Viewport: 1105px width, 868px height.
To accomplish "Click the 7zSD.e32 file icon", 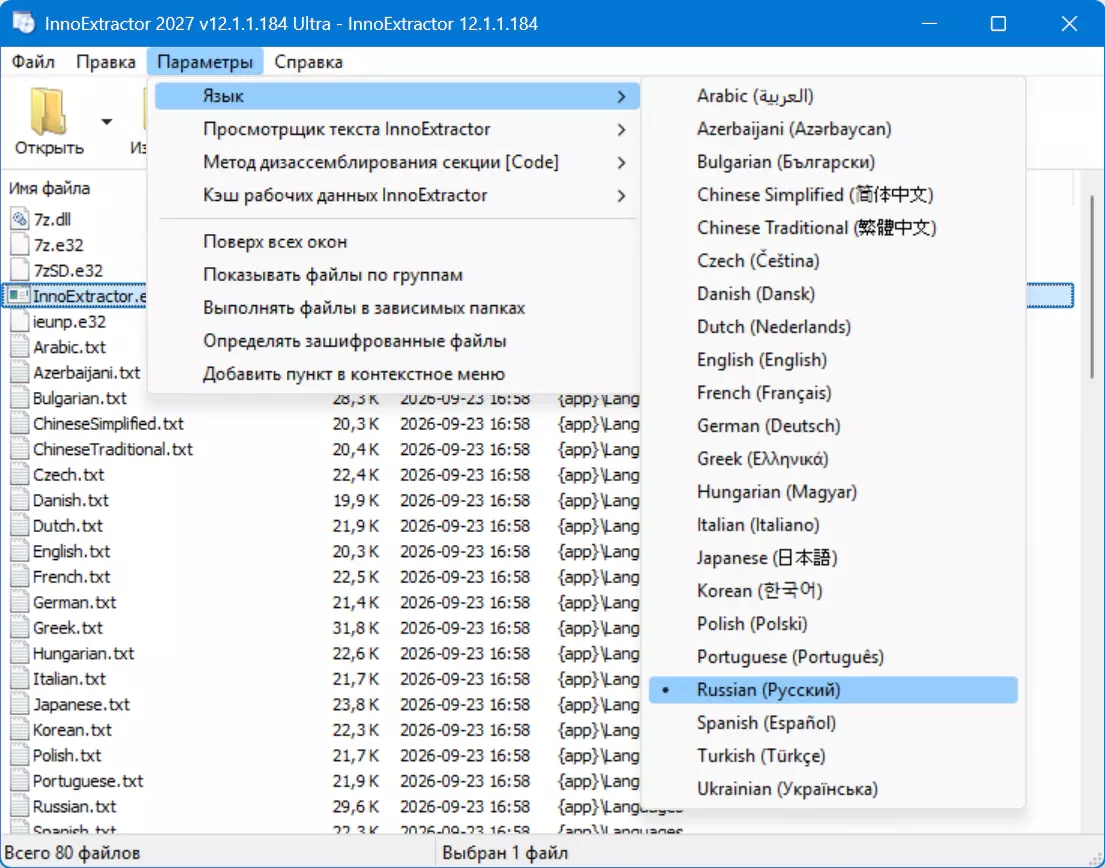I will (20, 270).
